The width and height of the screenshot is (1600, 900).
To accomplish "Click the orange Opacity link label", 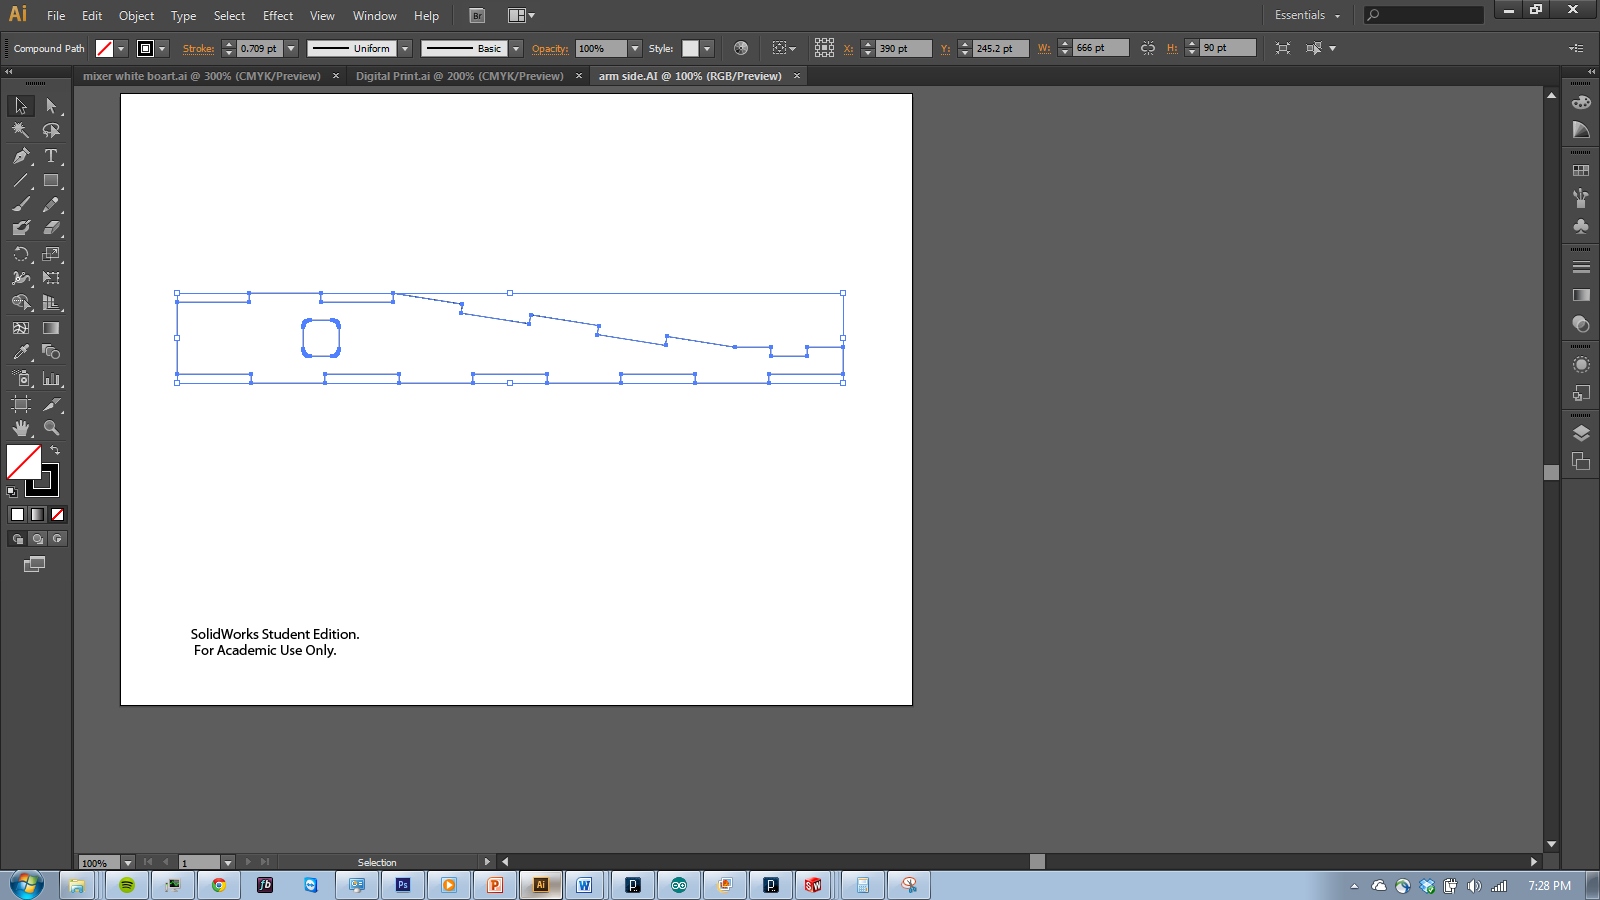I will click(550, 48).
